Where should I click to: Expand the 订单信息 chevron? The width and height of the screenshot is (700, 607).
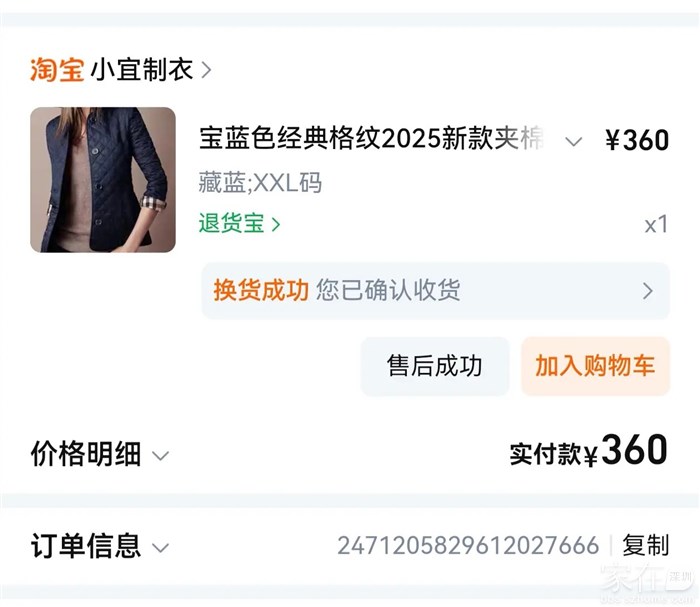[x=160, y=547]
